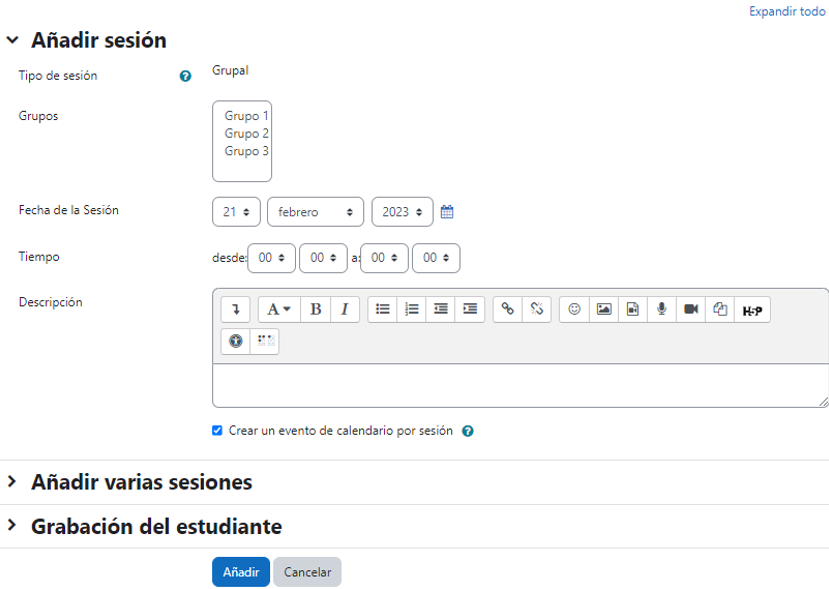Open the year dropdown showing 2023
The width and height of the screenshot is (829, 589).
[x=402, y=211]
